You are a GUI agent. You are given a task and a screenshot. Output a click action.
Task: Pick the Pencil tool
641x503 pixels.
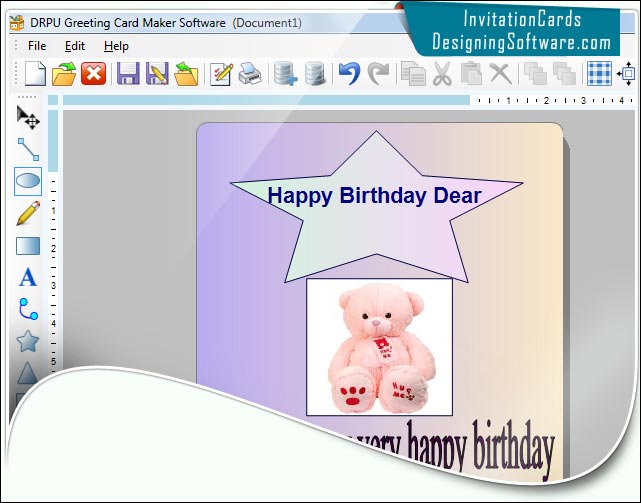click(28, 213)
